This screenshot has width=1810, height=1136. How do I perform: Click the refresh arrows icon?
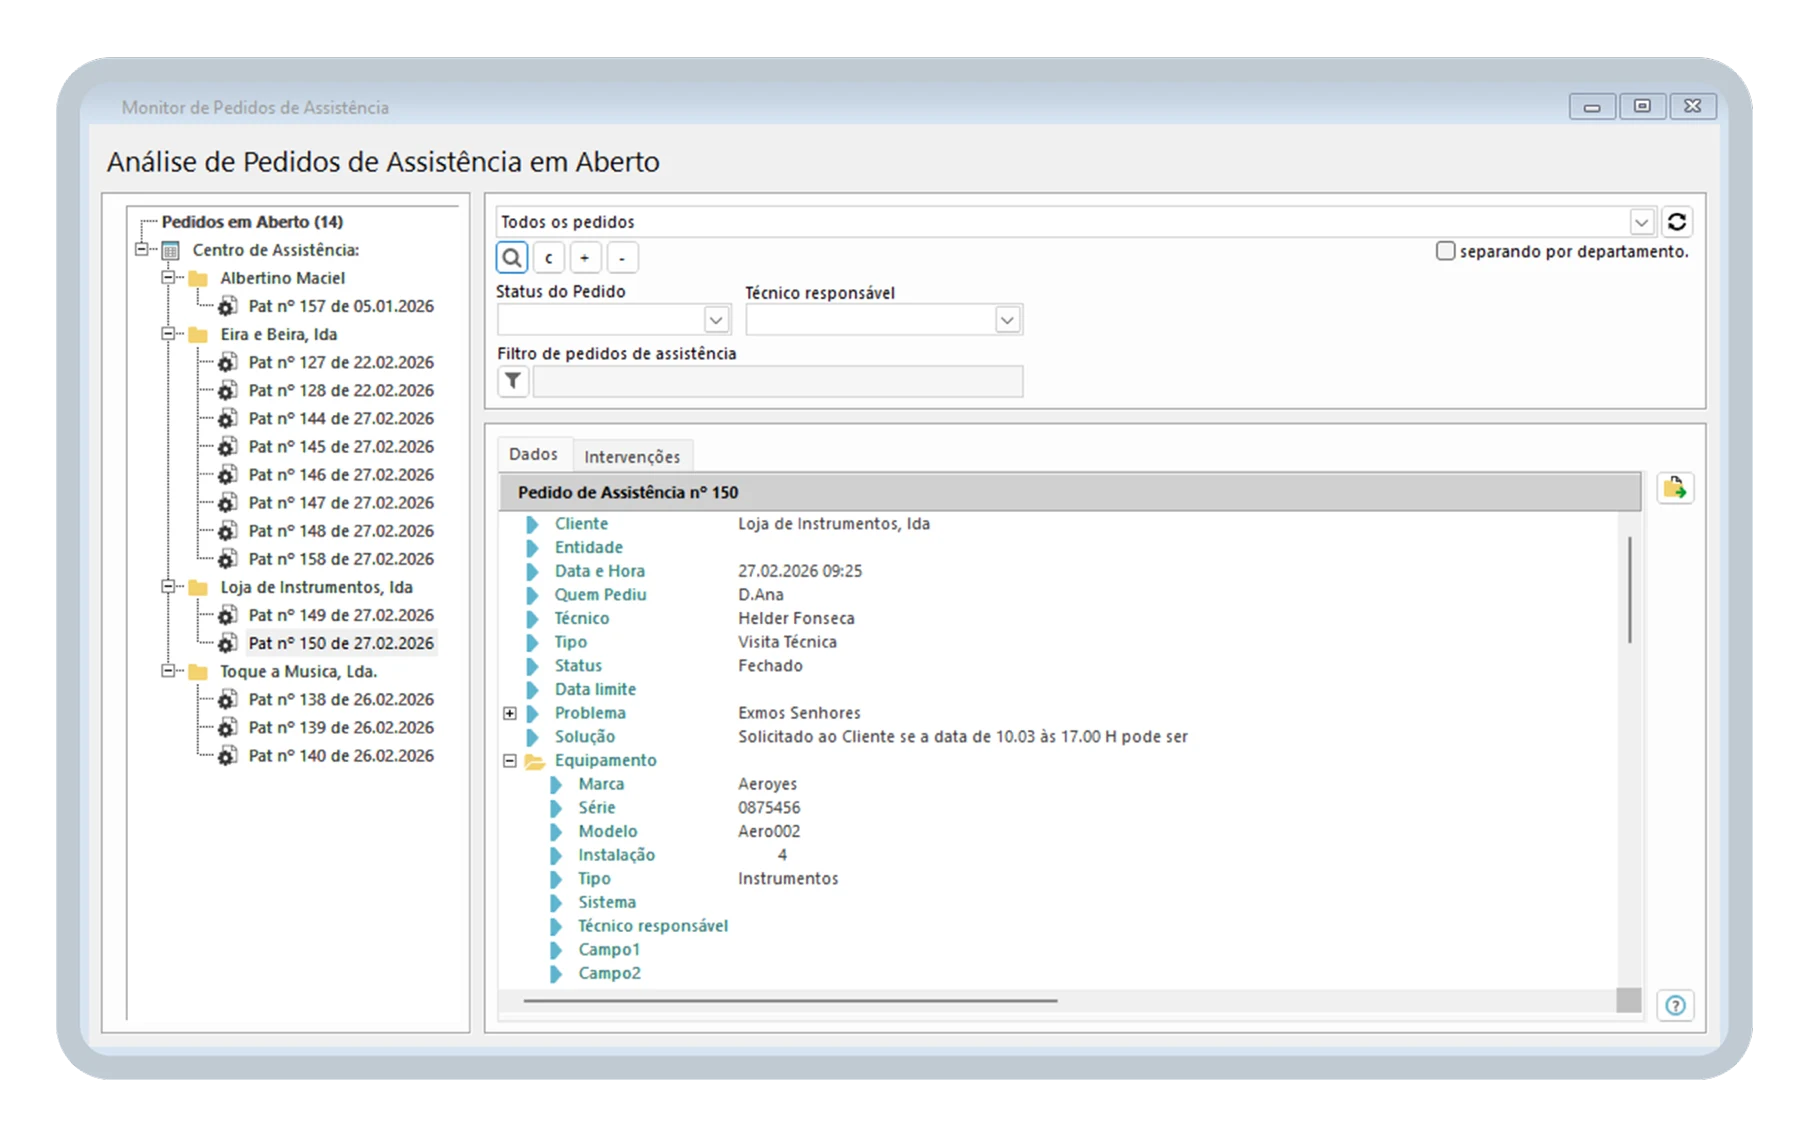1677,222
